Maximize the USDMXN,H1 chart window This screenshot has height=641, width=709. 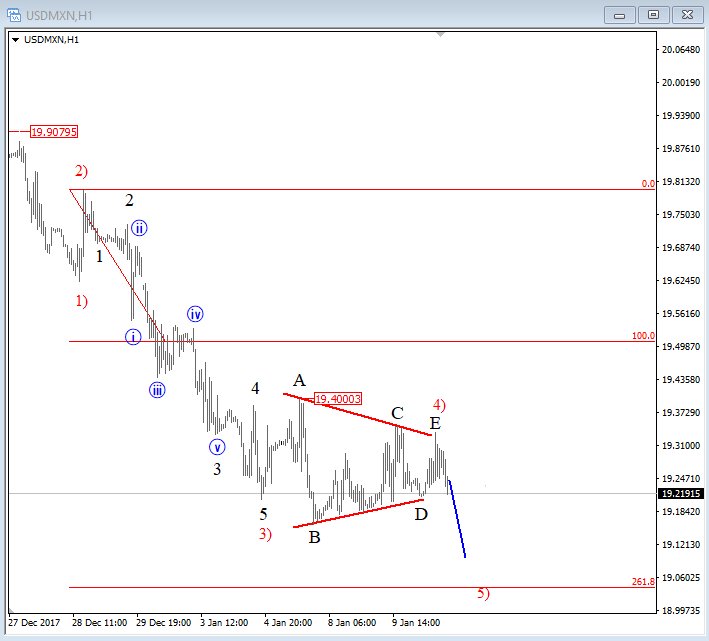pos(653,15)
